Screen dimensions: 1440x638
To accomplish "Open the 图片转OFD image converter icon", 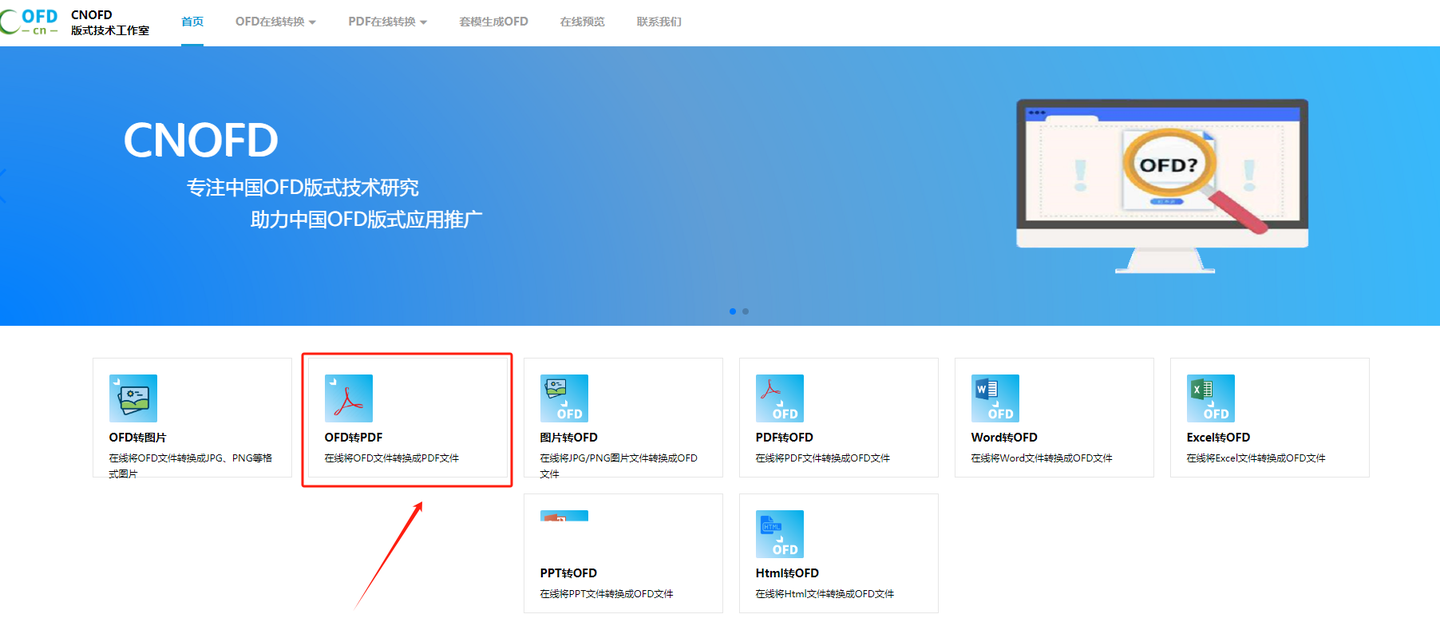I will pyautogui.click(x=564, y=397).
